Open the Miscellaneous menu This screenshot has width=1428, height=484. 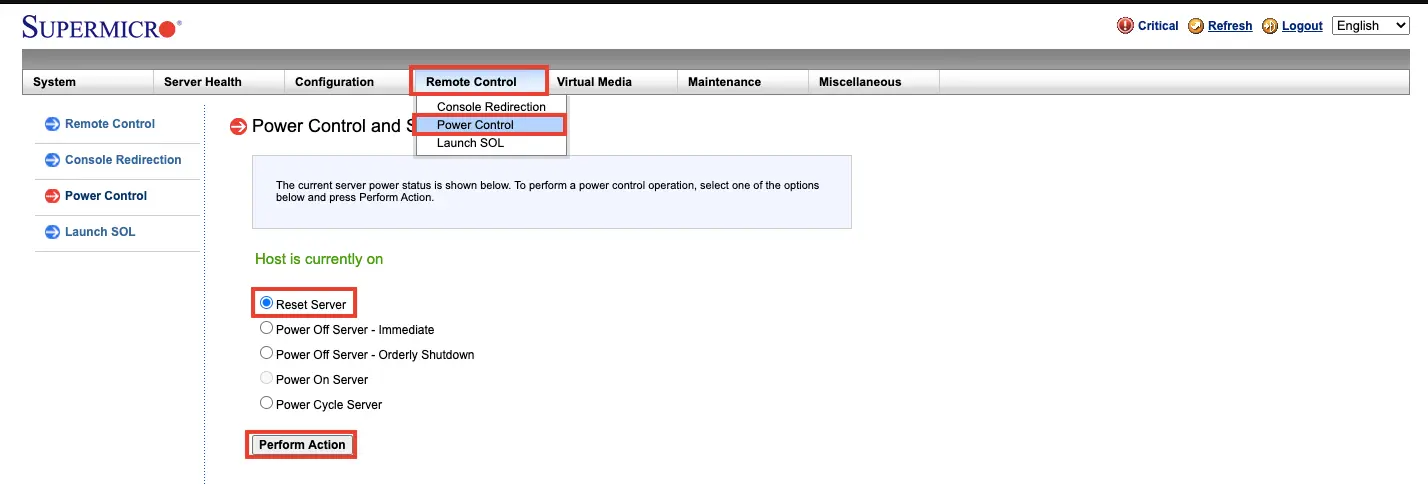point(873,82)
